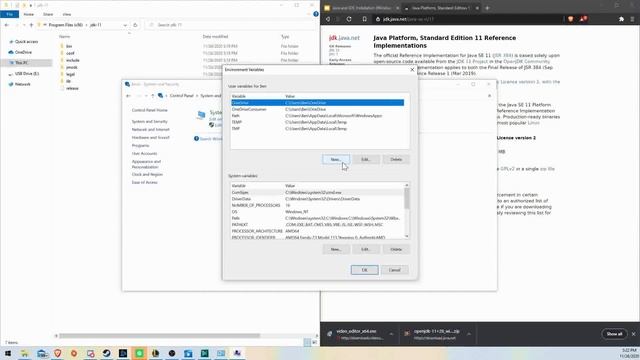
Task: Select Quick access in the navigation pane
Action: click(x=26, y=42)
